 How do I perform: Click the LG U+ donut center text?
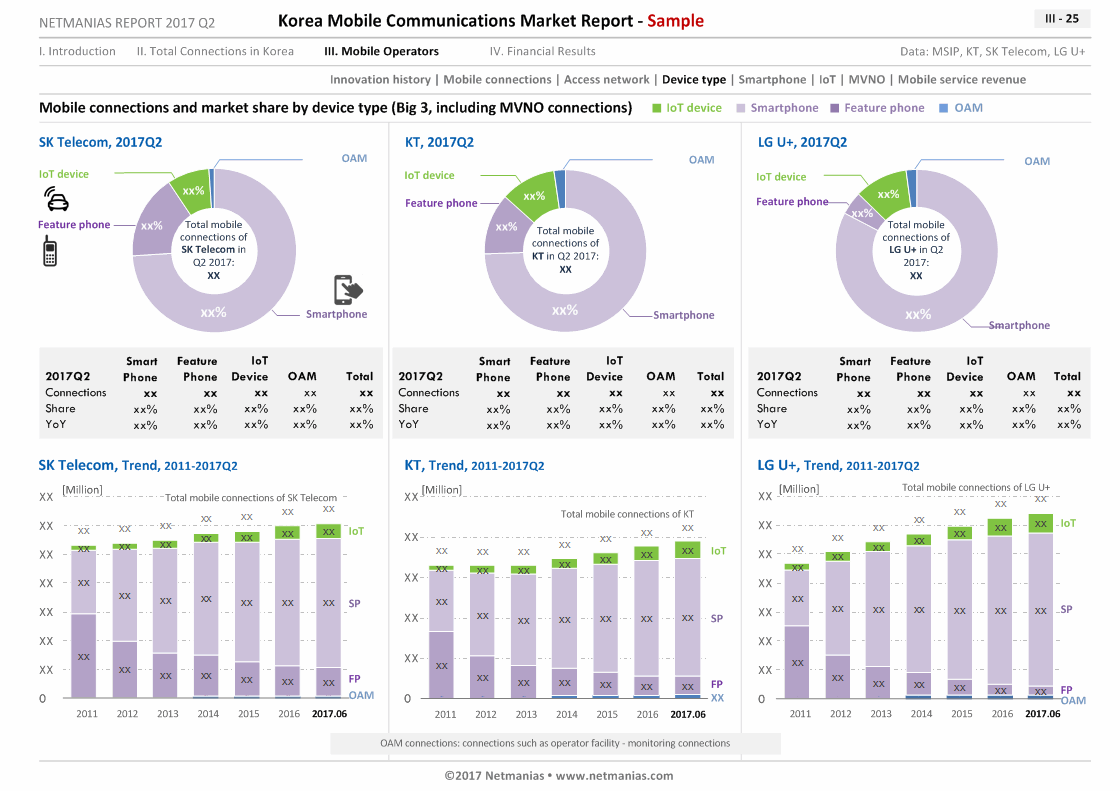coord(916,249)
